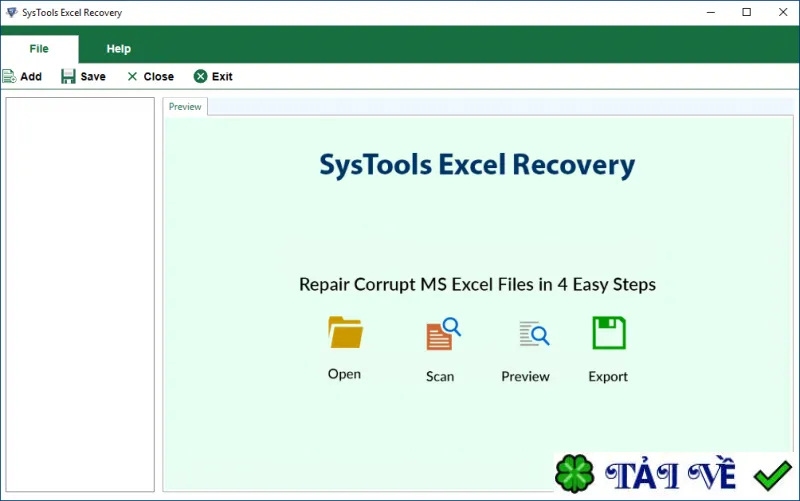Click the Close toolbar button
The width and height of the screenshot is (800, 501).
[151, 77]
